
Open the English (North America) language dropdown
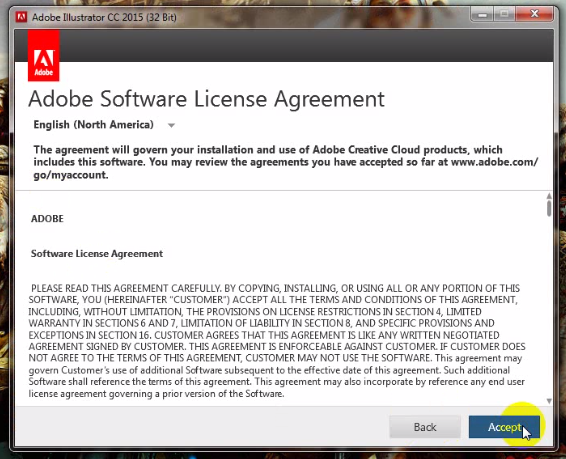[104, 125]
